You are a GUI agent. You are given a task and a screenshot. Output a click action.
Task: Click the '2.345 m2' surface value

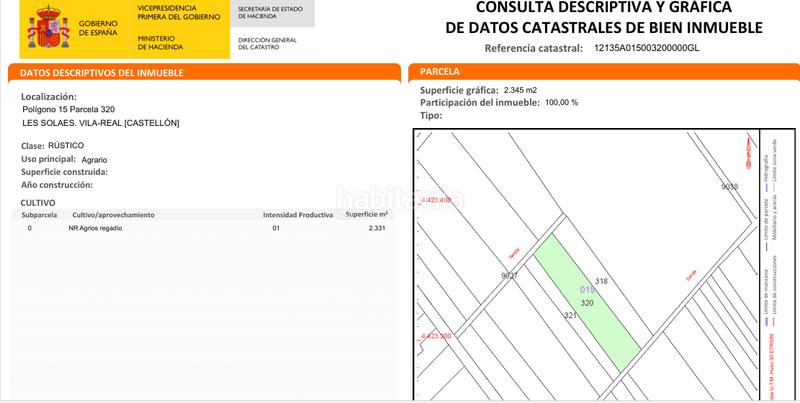click(520, 90)
